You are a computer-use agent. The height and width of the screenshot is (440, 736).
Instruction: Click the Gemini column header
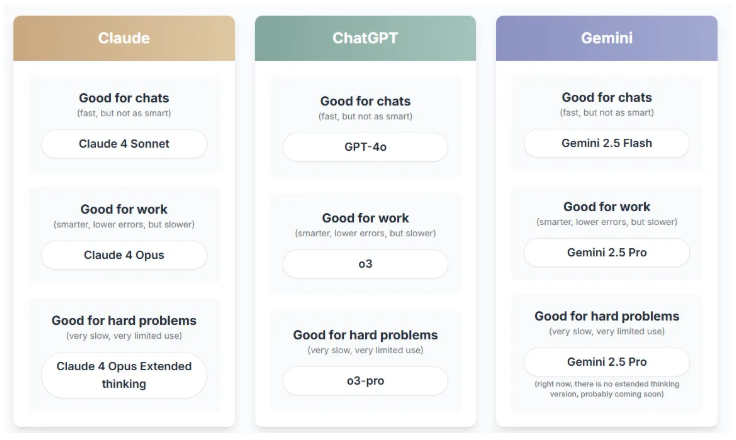[606, 38]
